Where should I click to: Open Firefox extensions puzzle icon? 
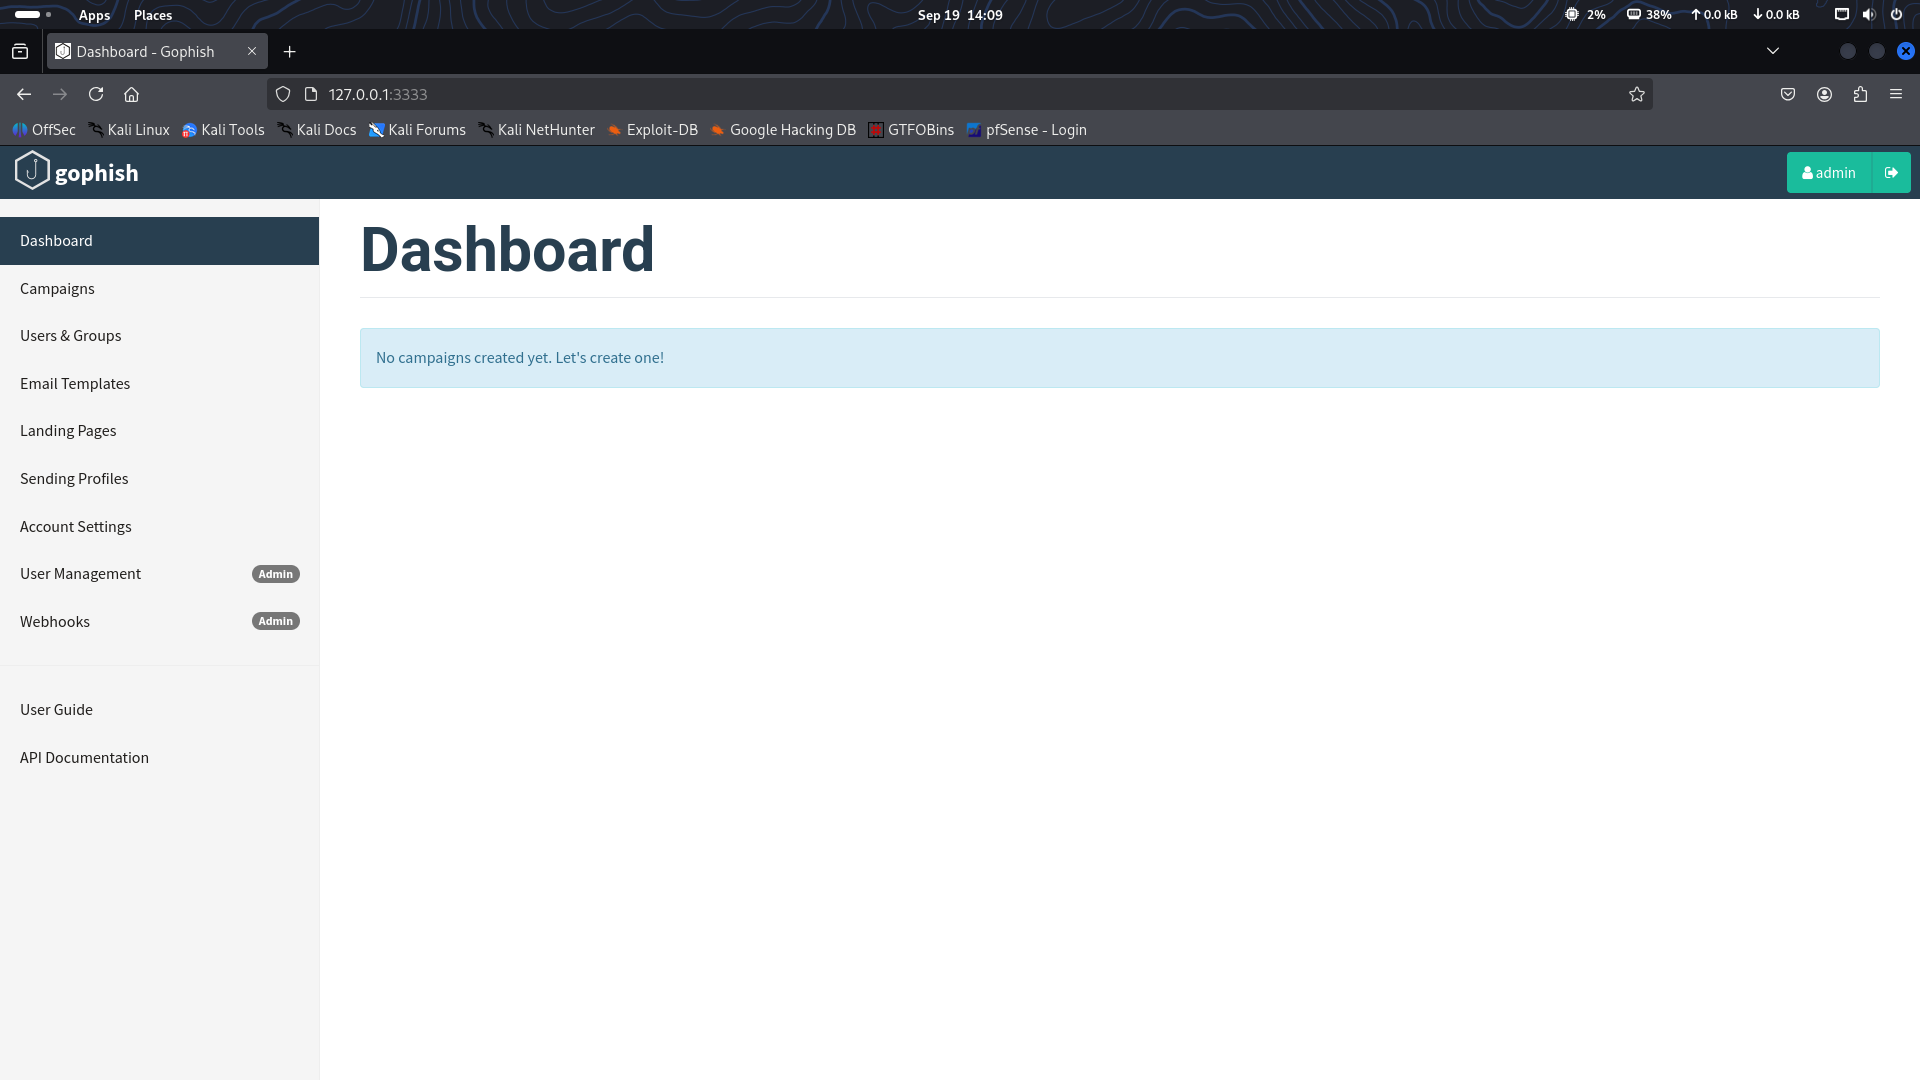(1861, 94)
